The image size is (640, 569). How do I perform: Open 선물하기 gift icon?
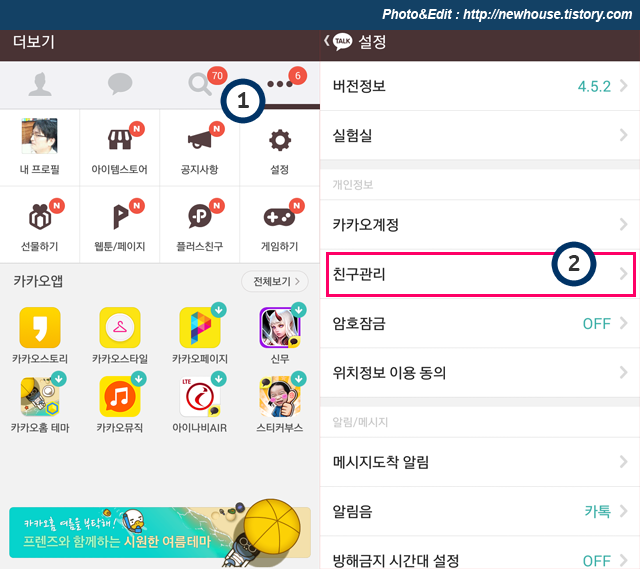coord(40,217)
